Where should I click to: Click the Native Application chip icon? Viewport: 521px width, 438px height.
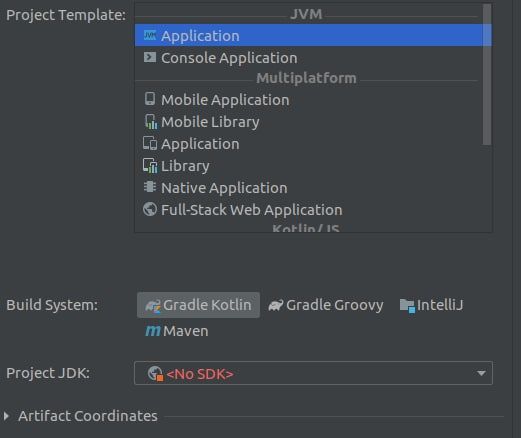[150, 187]
